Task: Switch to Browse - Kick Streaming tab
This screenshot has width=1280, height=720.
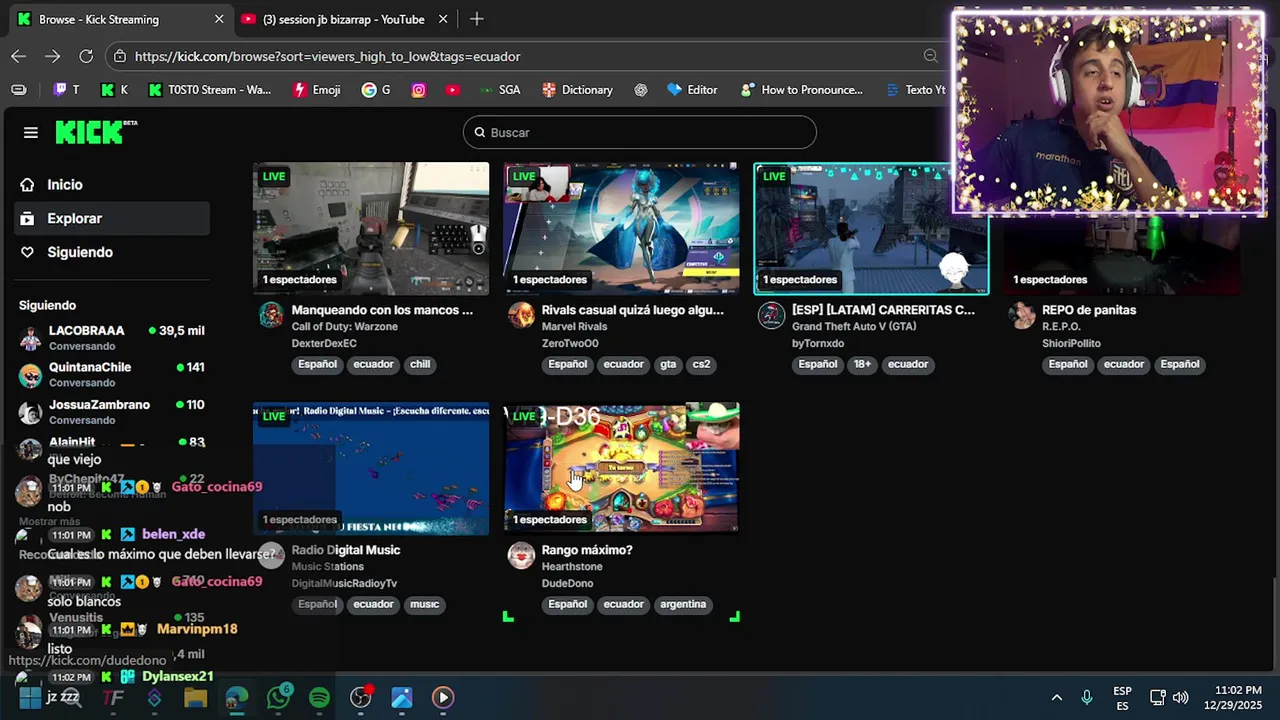Action: coord(120,19)
